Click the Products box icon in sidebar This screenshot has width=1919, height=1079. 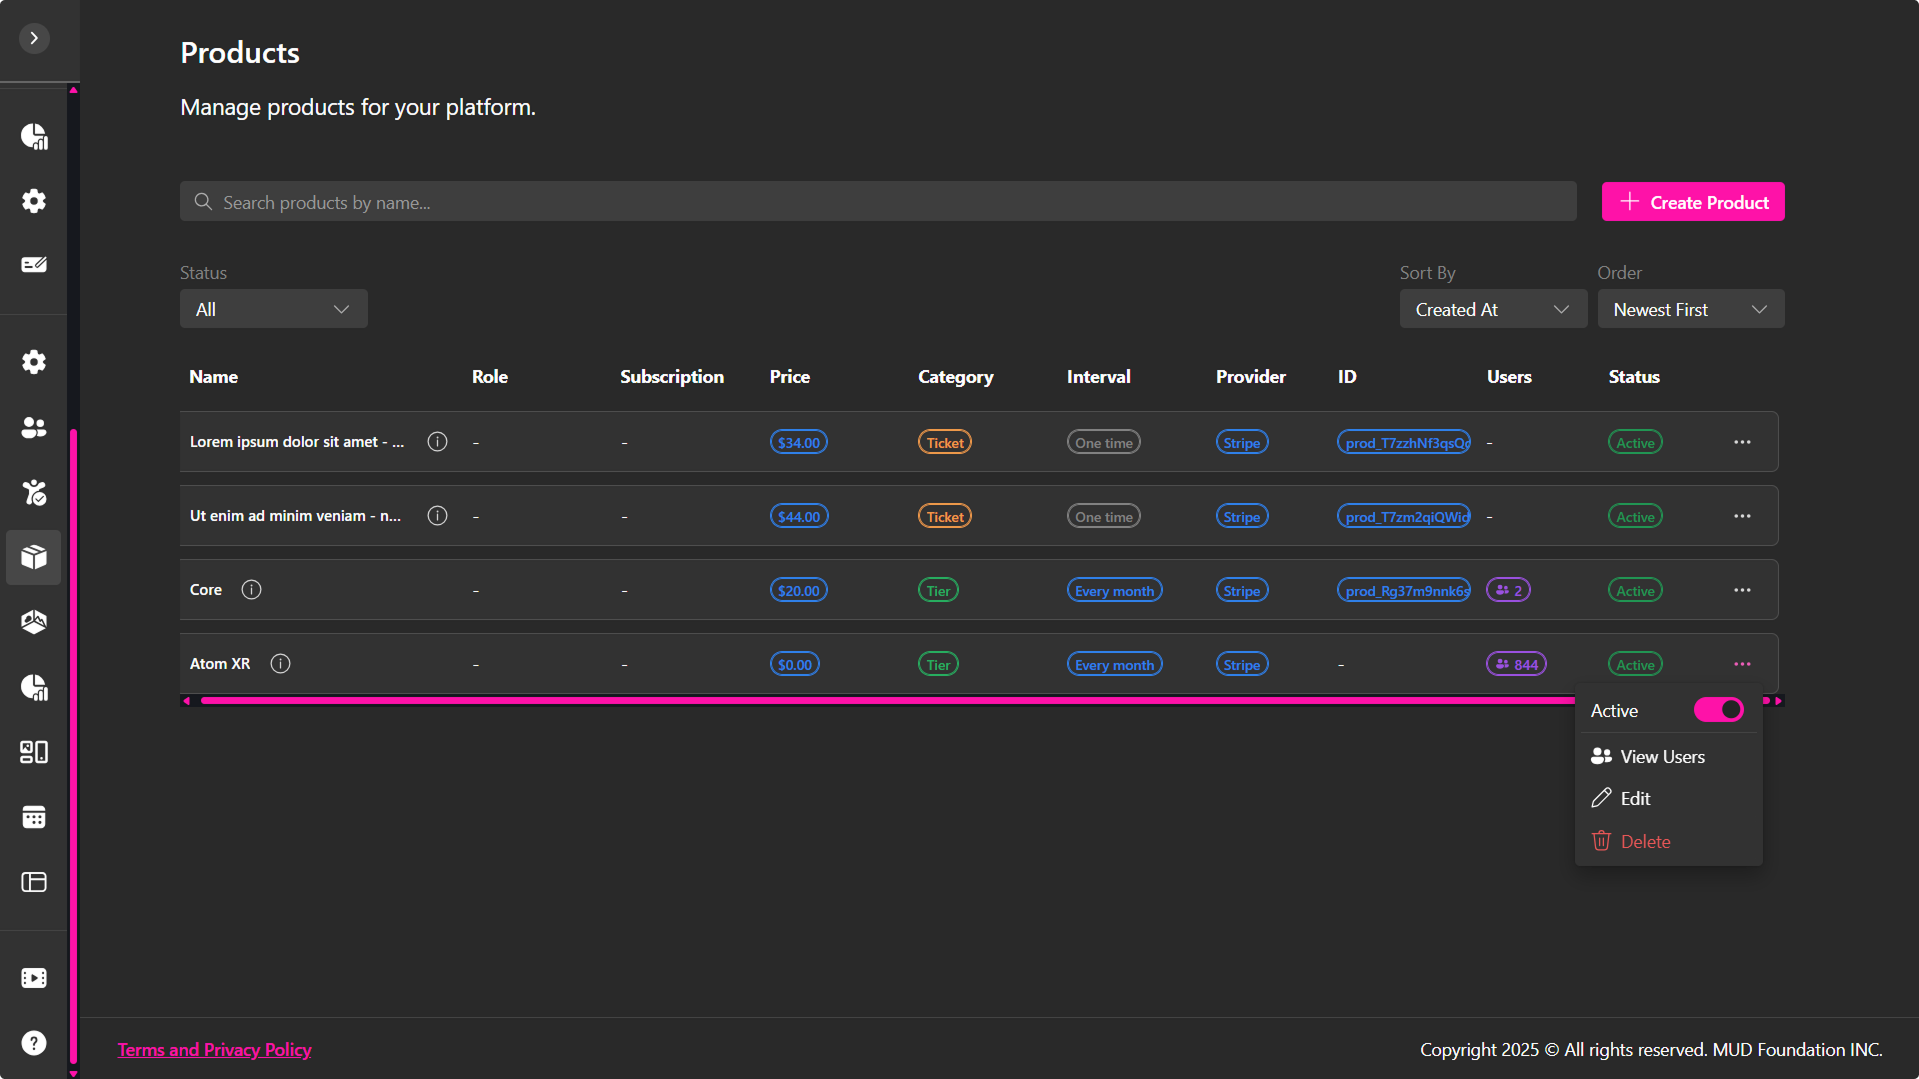tap(34, 557)
